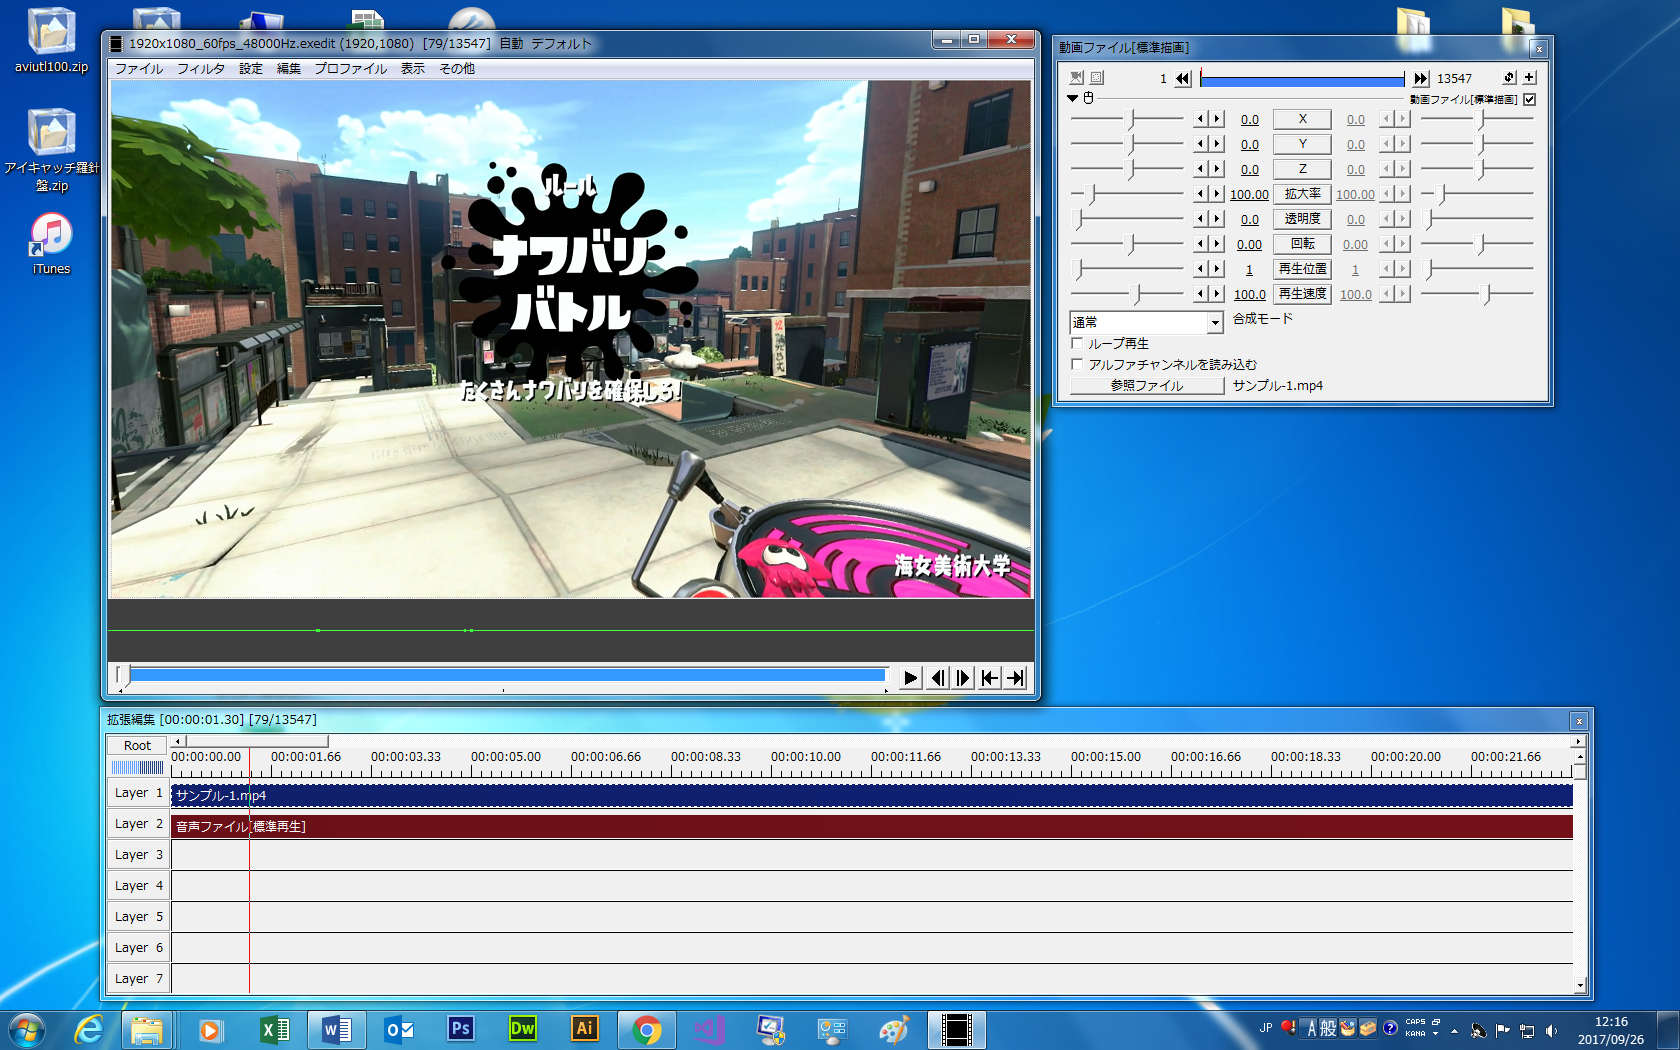Click the plus icon to add a filter effect
The width and height of the screenshot is (1680, 1050).
tap(1529, 77)
